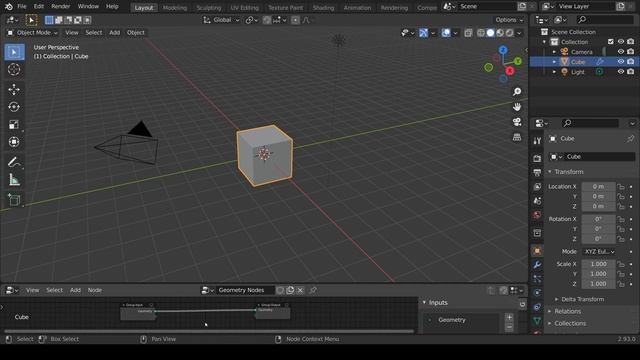
Task: Click the zoom viewport icon
Action: 517,92
